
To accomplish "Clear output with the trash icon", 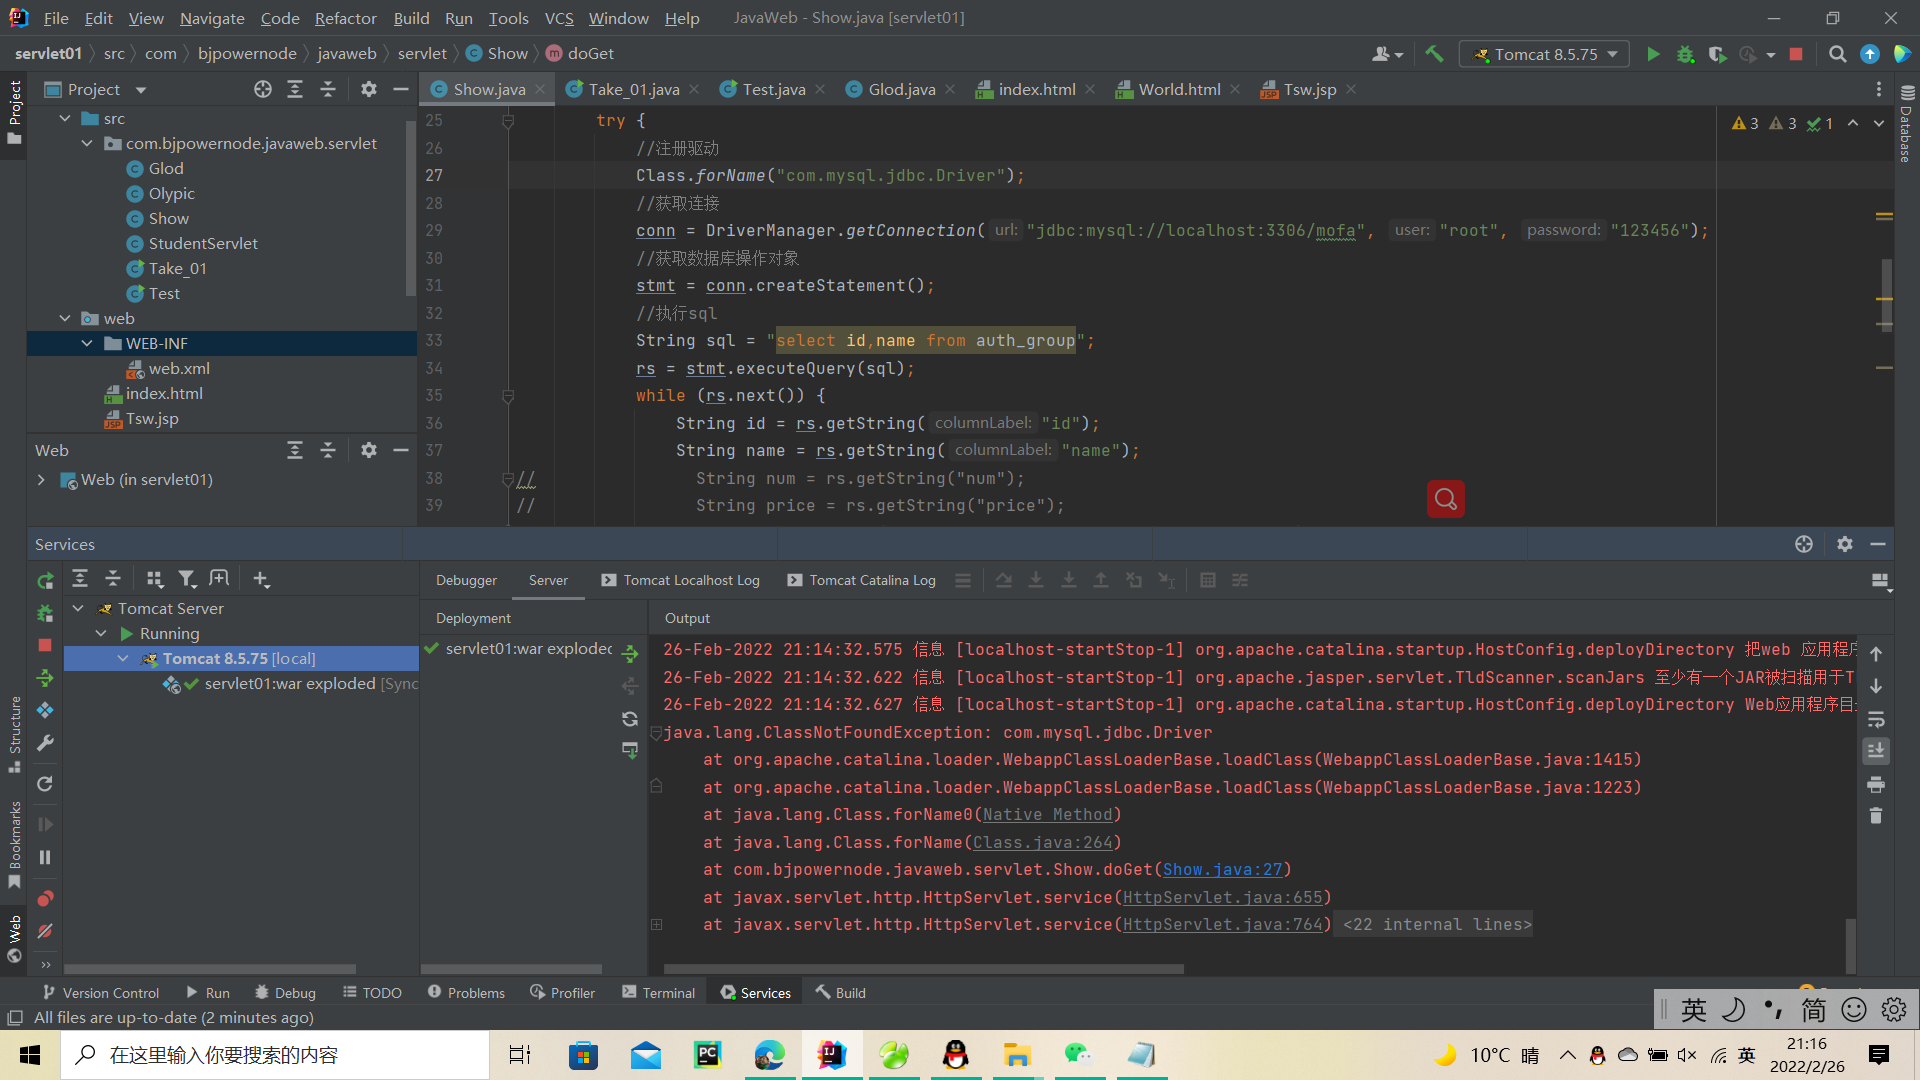I will click(1876, 816).
